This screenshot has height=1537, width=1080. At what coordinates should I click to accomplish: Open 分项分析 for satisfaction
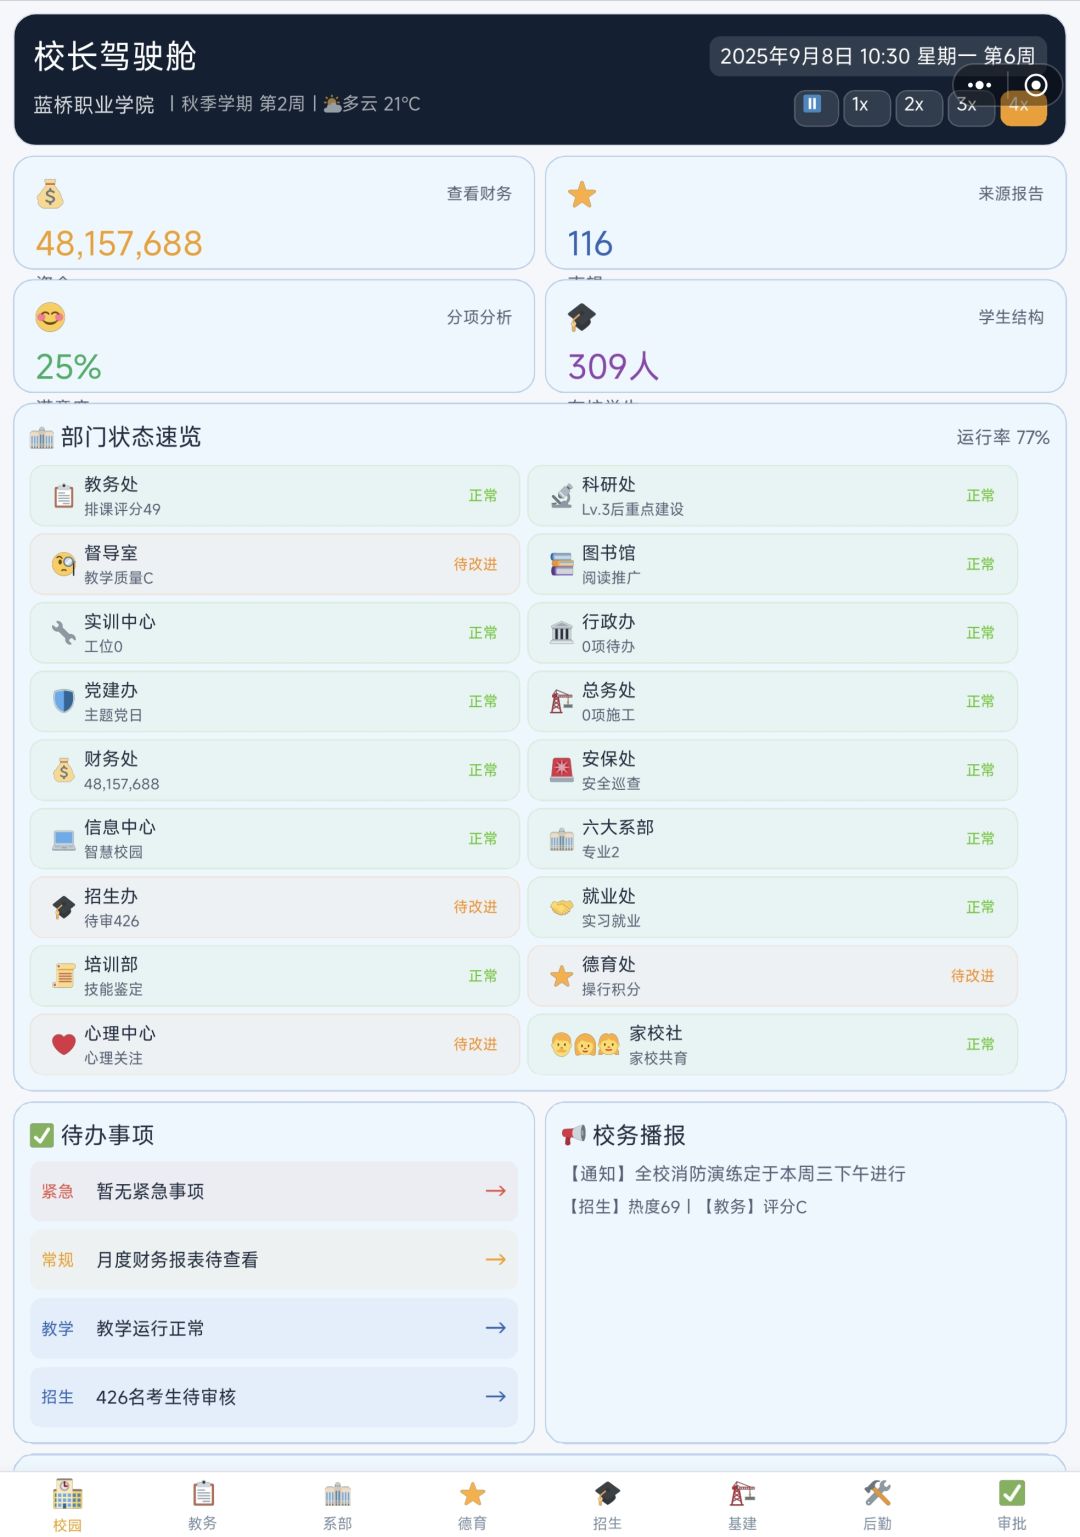(479, 317)
